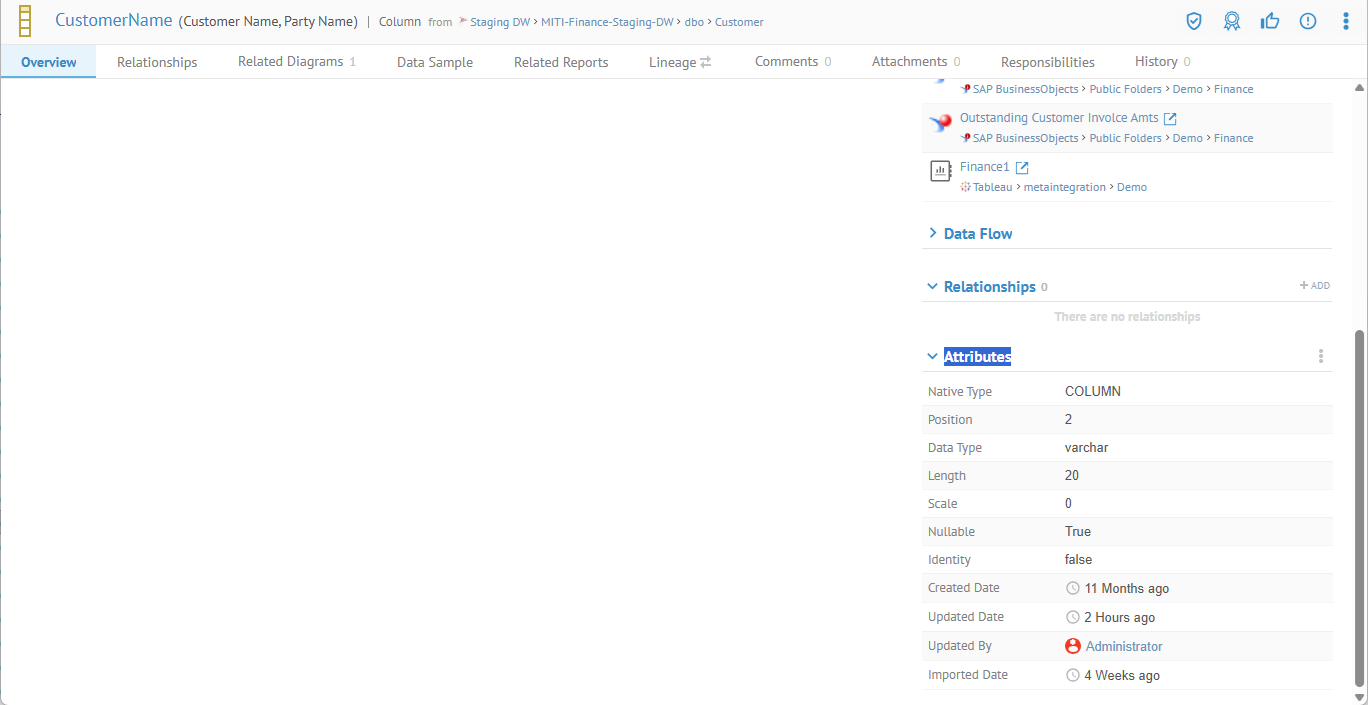Go to the Responsibilities tab
The width and height of the screenshot is (1368, 705).
(1047, 62)
